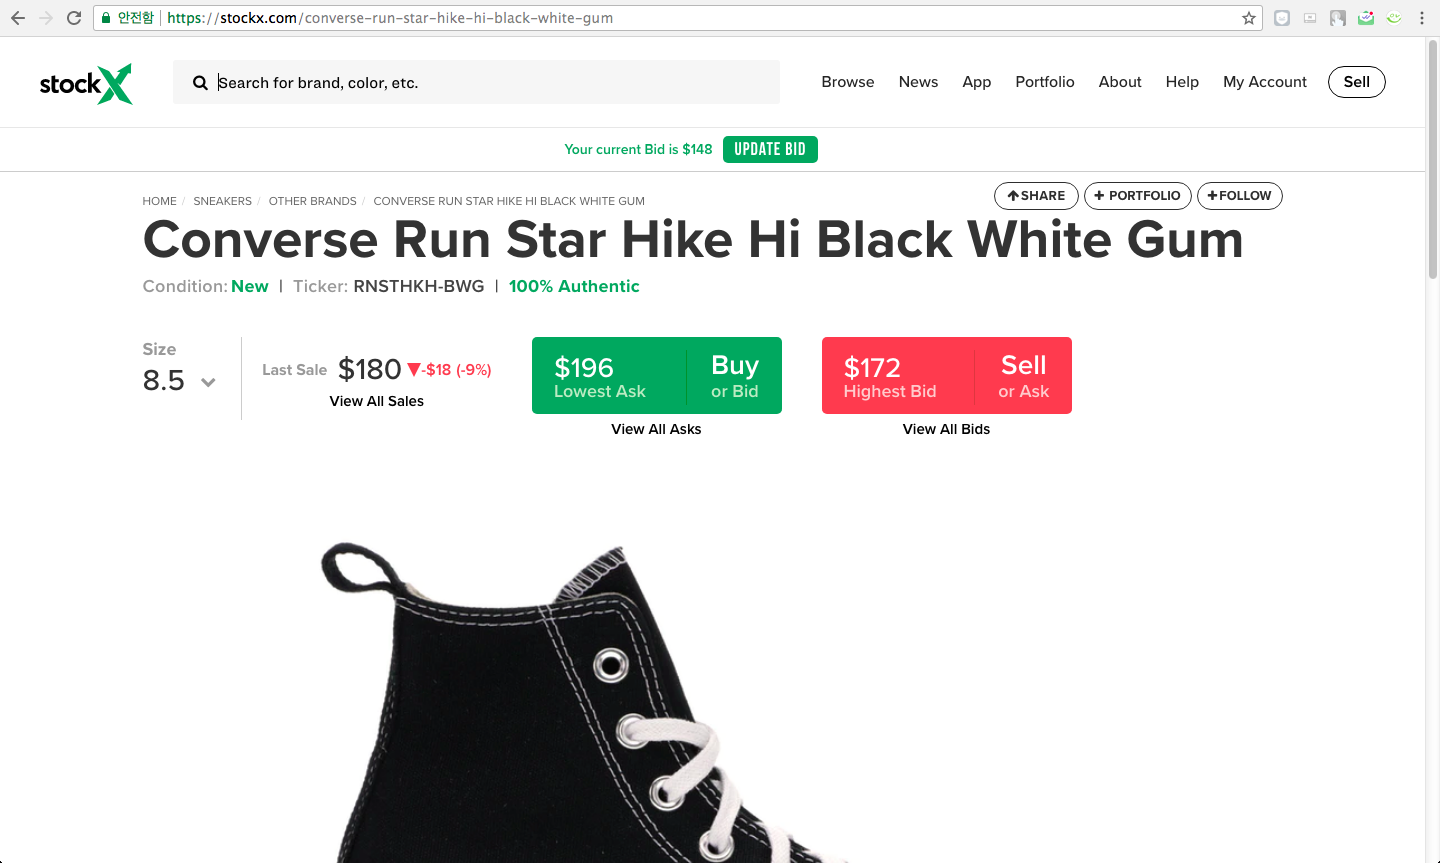Click 'Your current Bid is $148' text
The image size is (1440, 863).
point(638,149)
